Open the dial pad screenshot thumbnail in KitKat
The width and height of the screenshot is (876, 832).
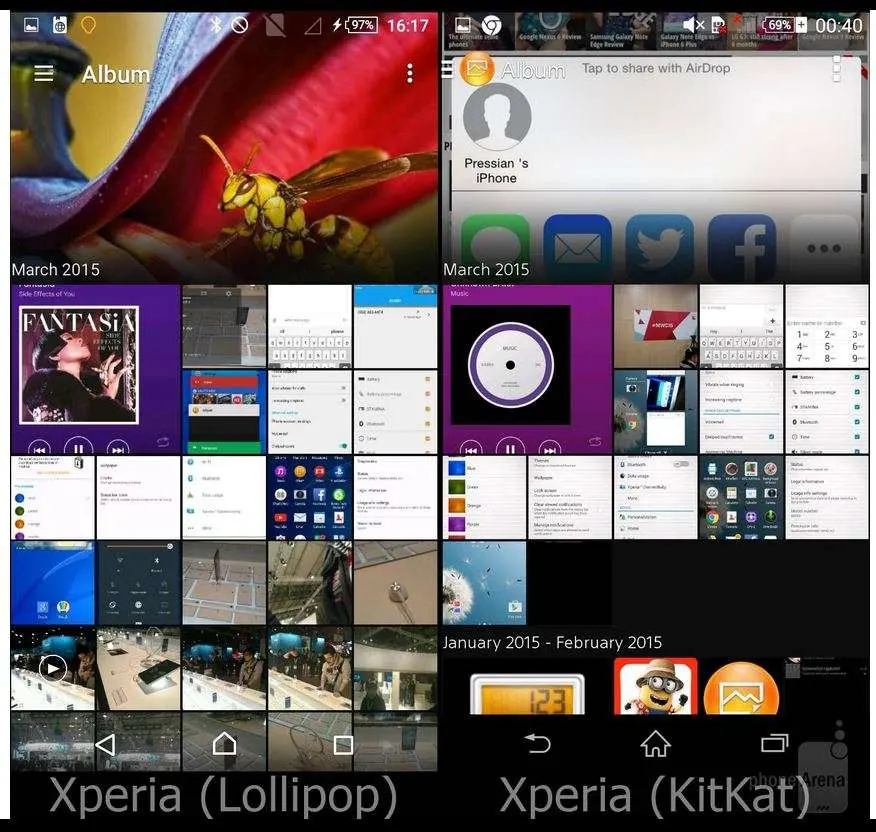827,326
